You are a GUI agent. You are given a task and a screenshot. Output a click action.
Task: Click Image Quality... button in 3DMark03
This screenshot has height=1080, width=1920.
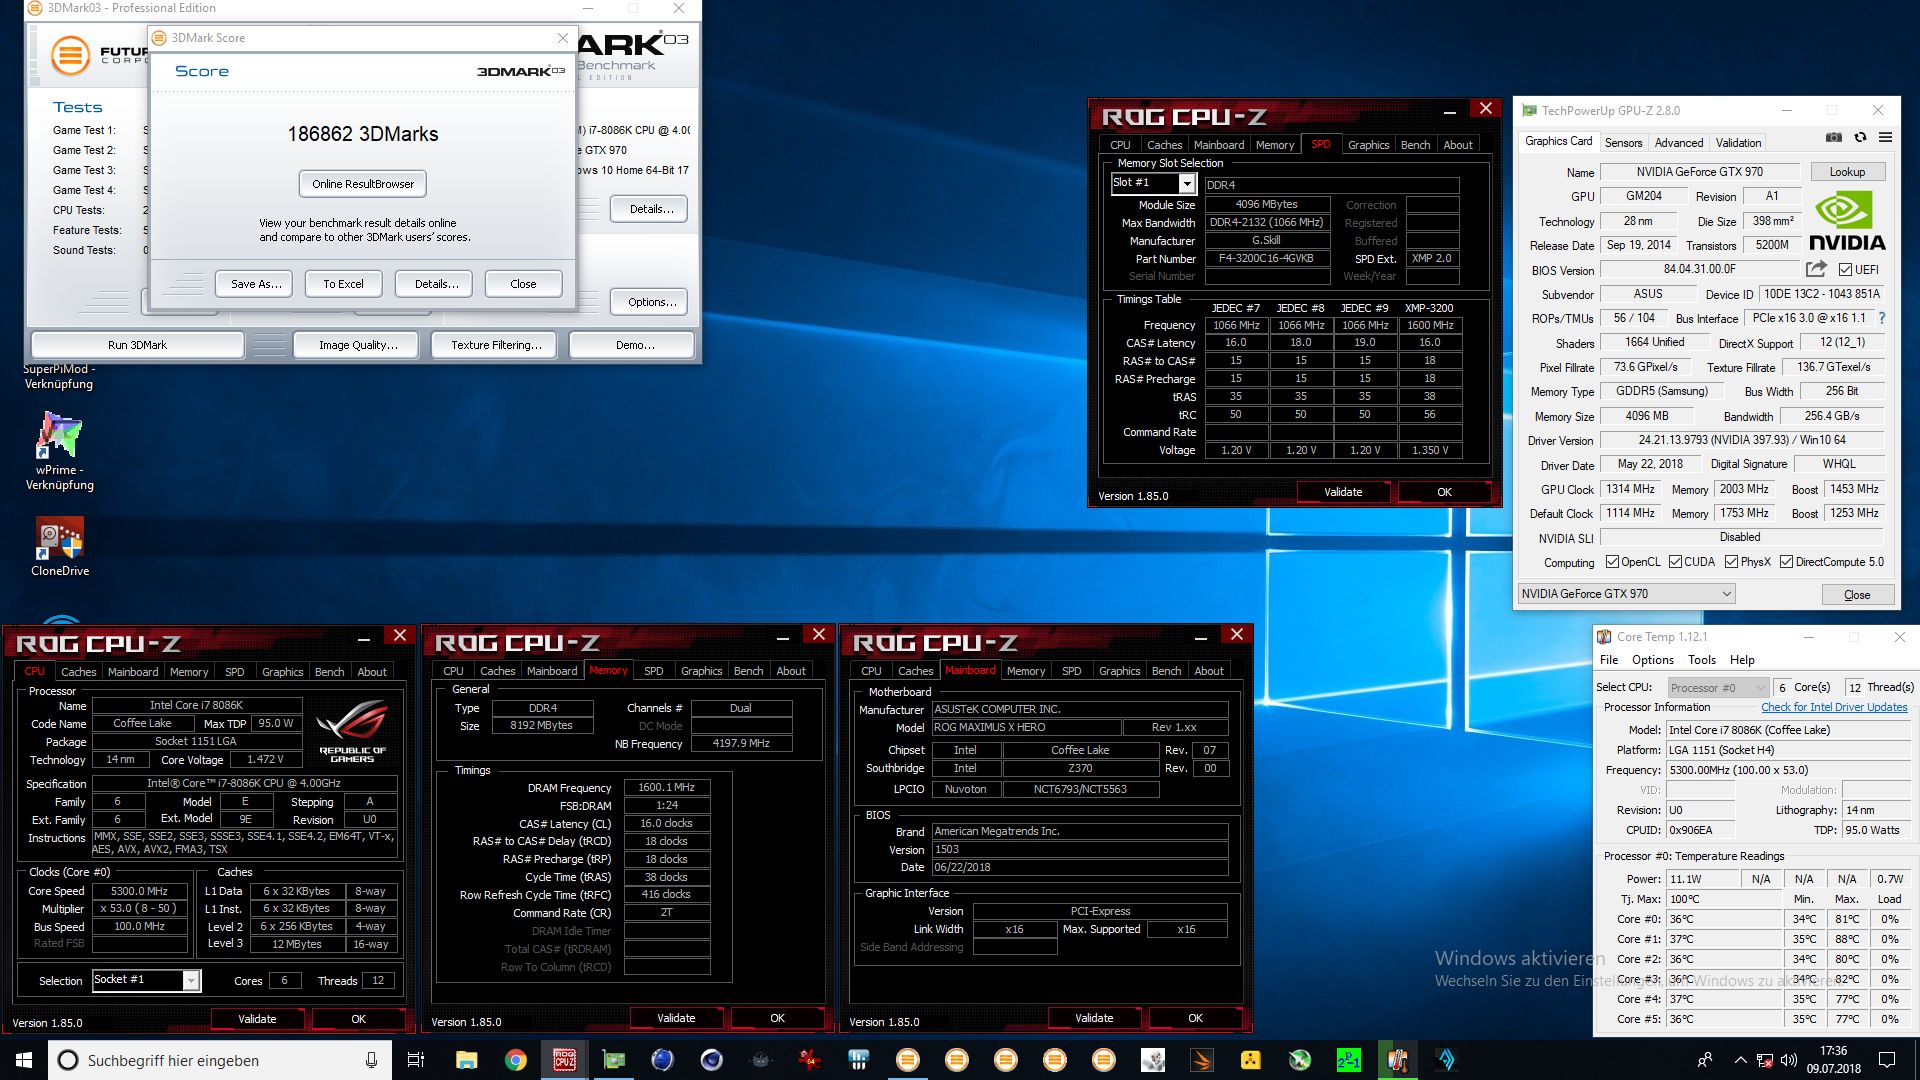(358, 345)
